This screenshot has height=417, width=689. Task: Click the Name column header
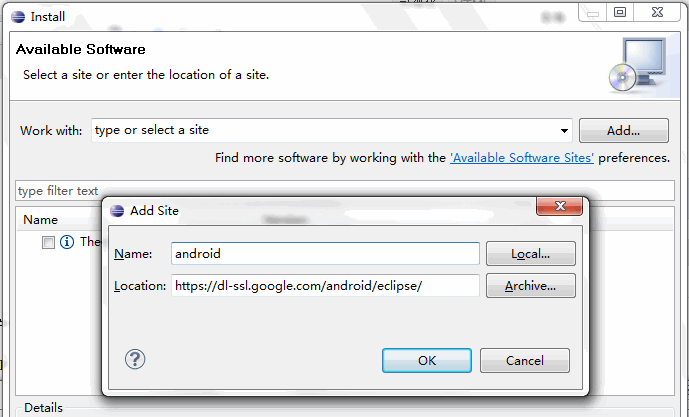[x=41, y=219]
